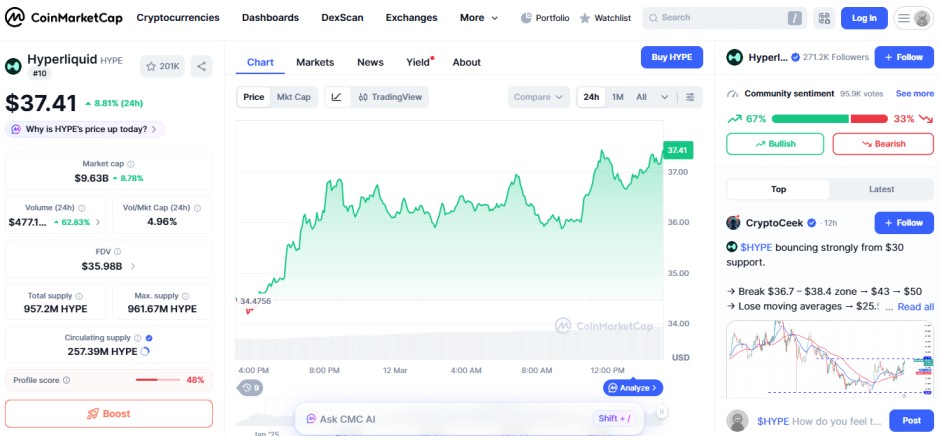Screen dimensions: 939x436
Task: Select 1M time range
Action: [x=617, y=97]
